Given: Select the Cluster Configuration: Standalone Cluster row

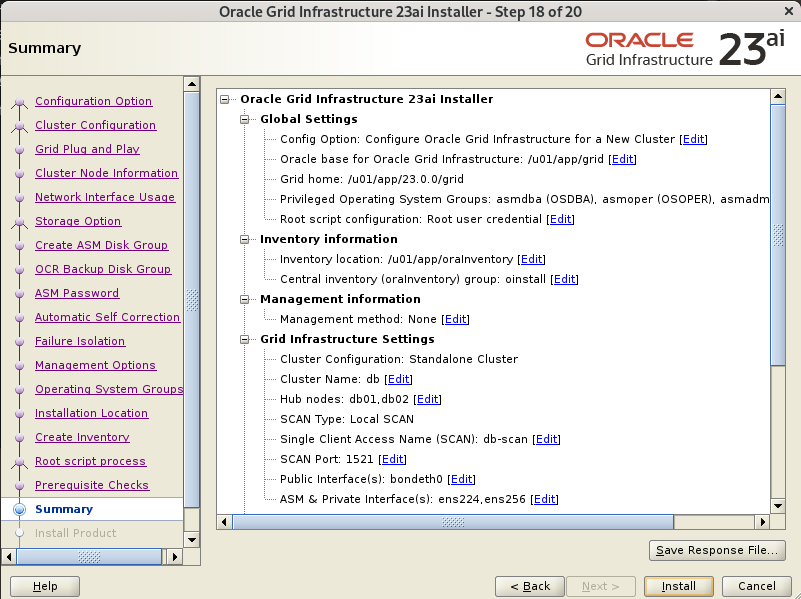Looking at the screenshot, I should pyautogui.click(x=399, y=359).
